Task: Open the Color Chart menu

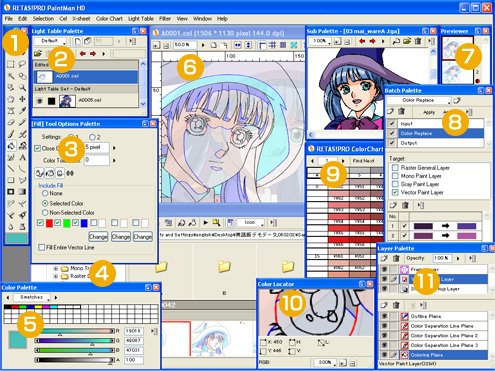Action: [x=109, y=19]
